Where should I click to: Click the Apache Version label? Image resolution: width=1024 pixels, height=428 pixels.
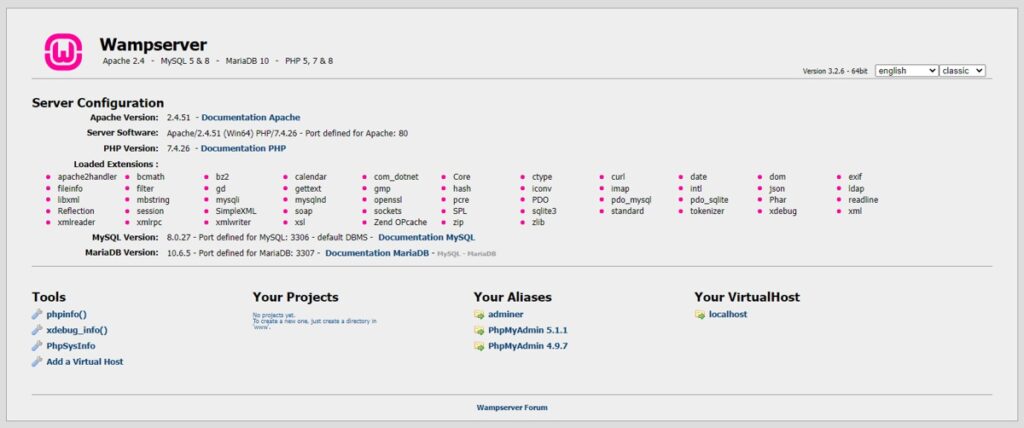pyautogui.click(x=124, y=118)
